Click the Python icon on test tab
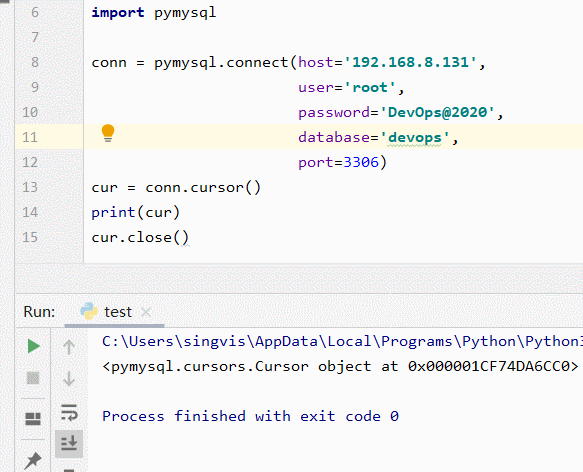This screenshot has width=583, height=472. click(89, 311)
